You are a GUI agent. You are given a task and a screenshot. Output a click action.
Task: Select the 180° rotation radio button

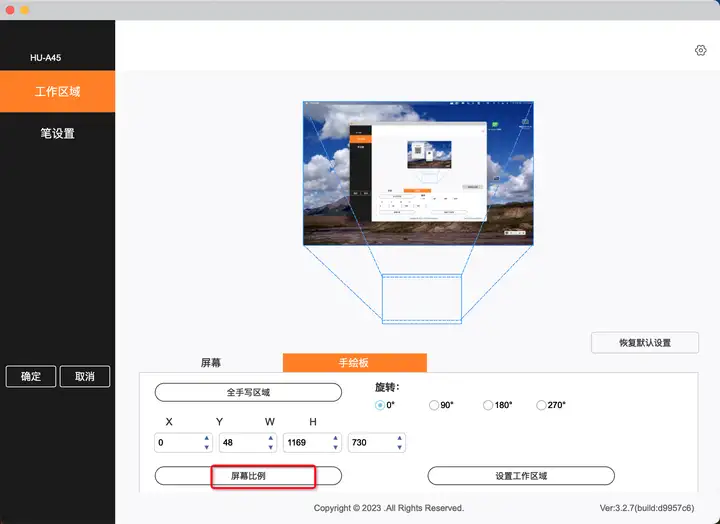pos(488,405)
